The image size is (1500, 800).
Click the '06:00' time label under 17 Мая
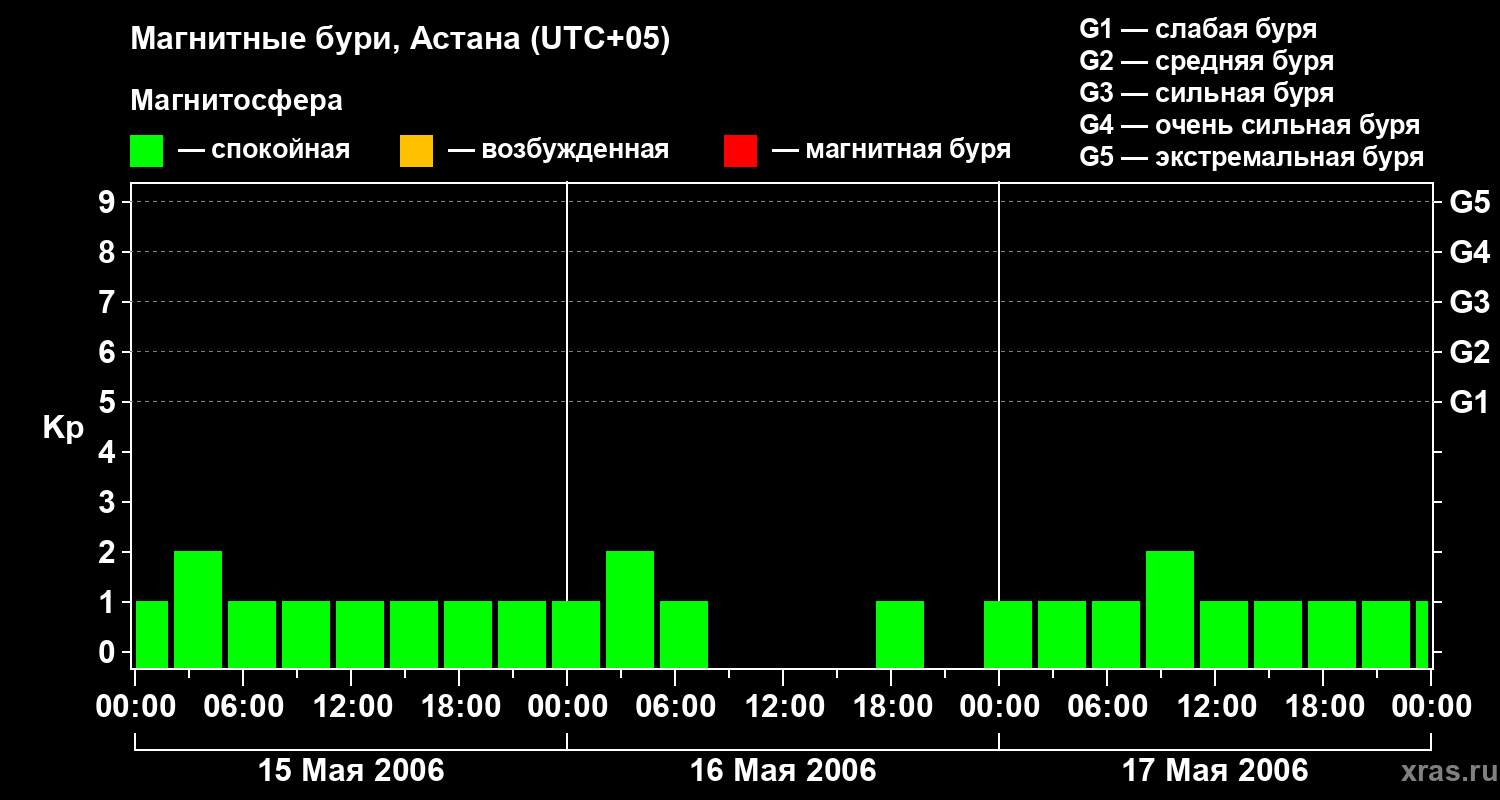(1107, 707)
